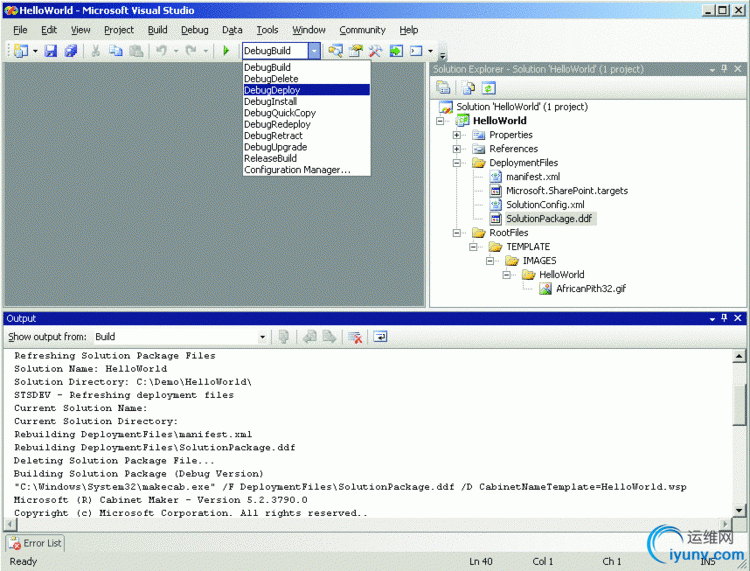The image size is (750, 571).
Task: Click Solution Explorer Show All Files icon
Action: (x=468, y=88)
